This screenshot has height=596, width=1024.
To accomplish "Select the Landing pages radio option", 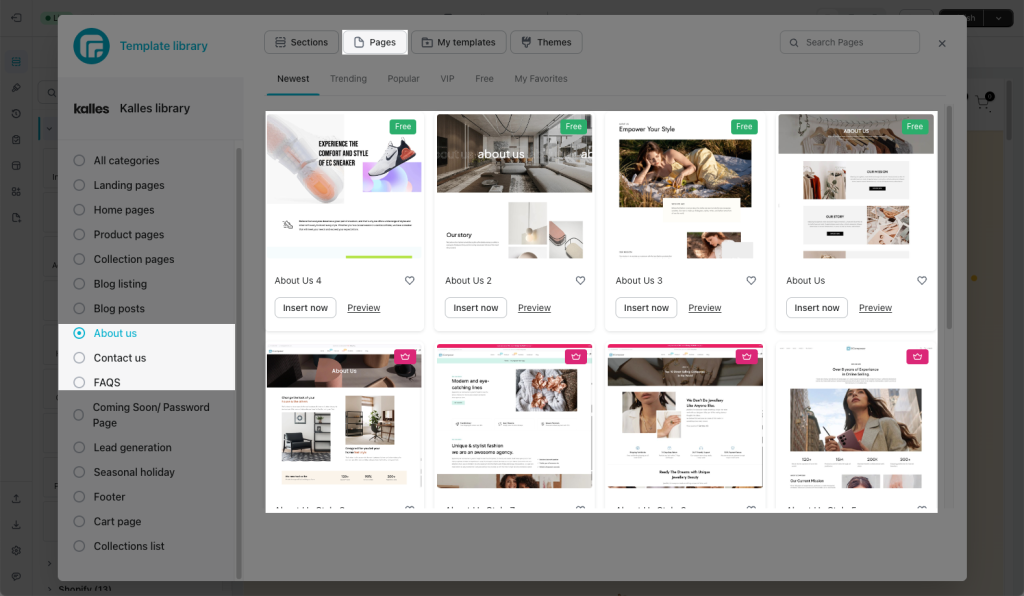I will click(79, 185).
